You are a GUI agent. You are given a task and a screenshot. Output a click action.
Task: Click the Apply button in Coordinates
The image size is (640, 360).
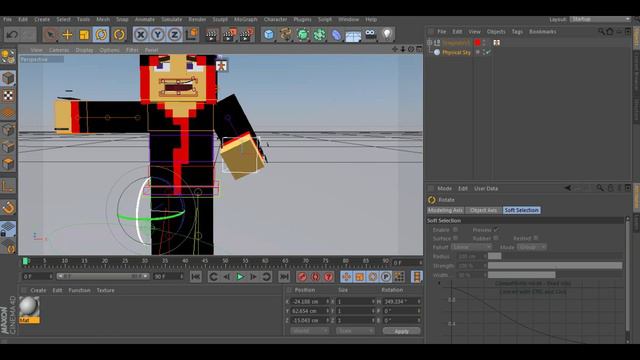click(402, 331)
